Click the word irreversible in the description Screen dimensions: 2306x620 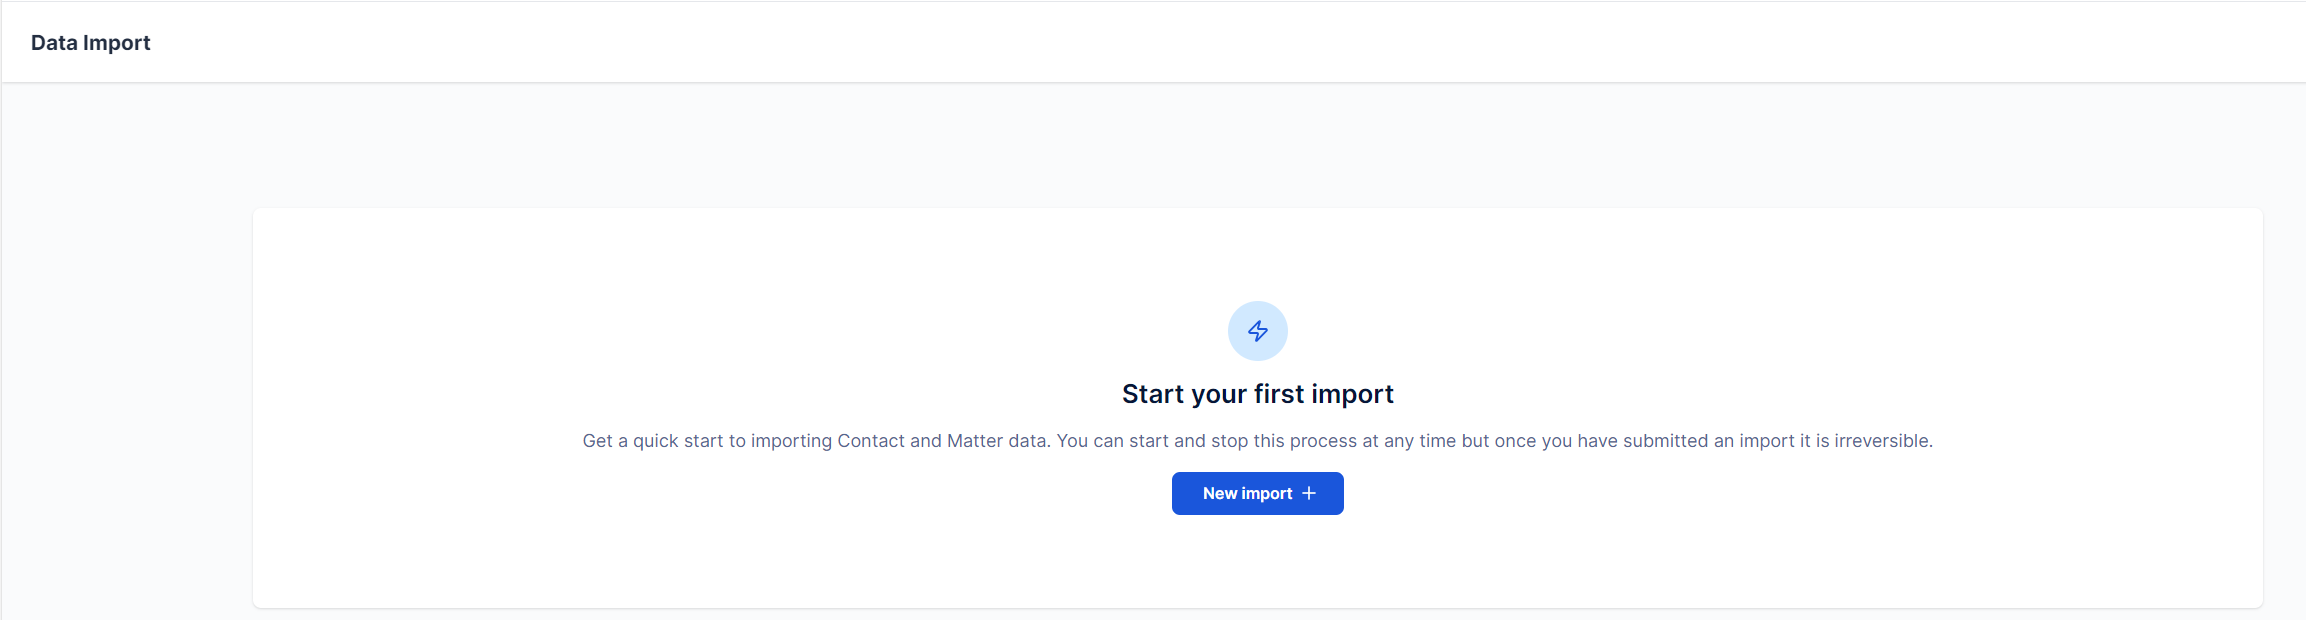(x=1883, y=441)
